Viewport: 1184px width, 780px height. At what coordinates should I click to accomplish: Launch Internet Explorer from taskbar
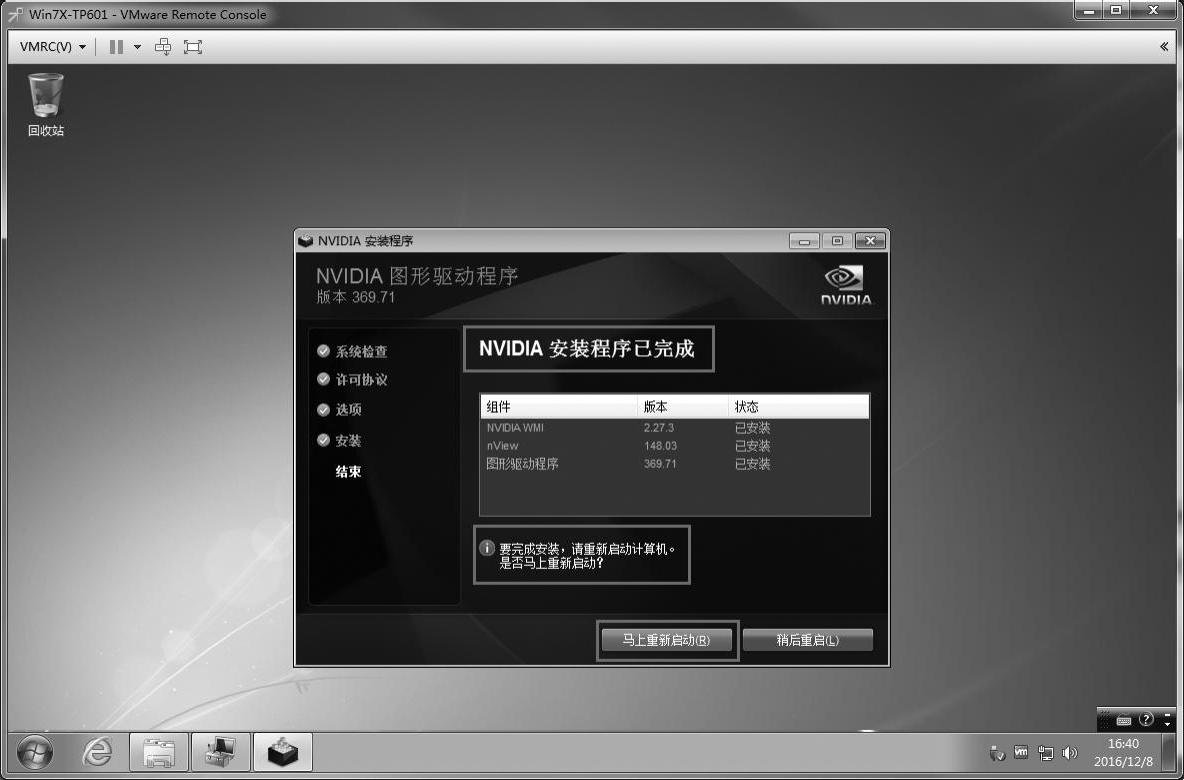click(x=97, y=752)
